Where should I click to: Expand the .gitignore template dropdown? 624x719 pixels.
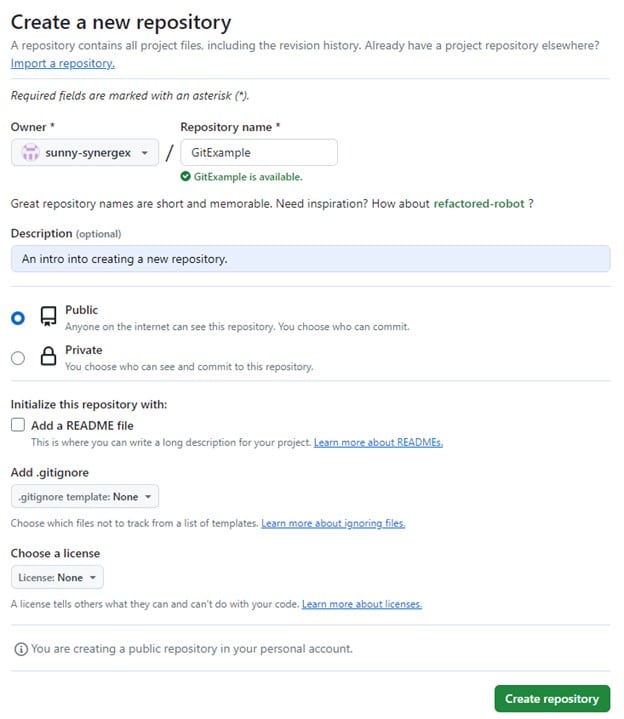coord(84,497)
